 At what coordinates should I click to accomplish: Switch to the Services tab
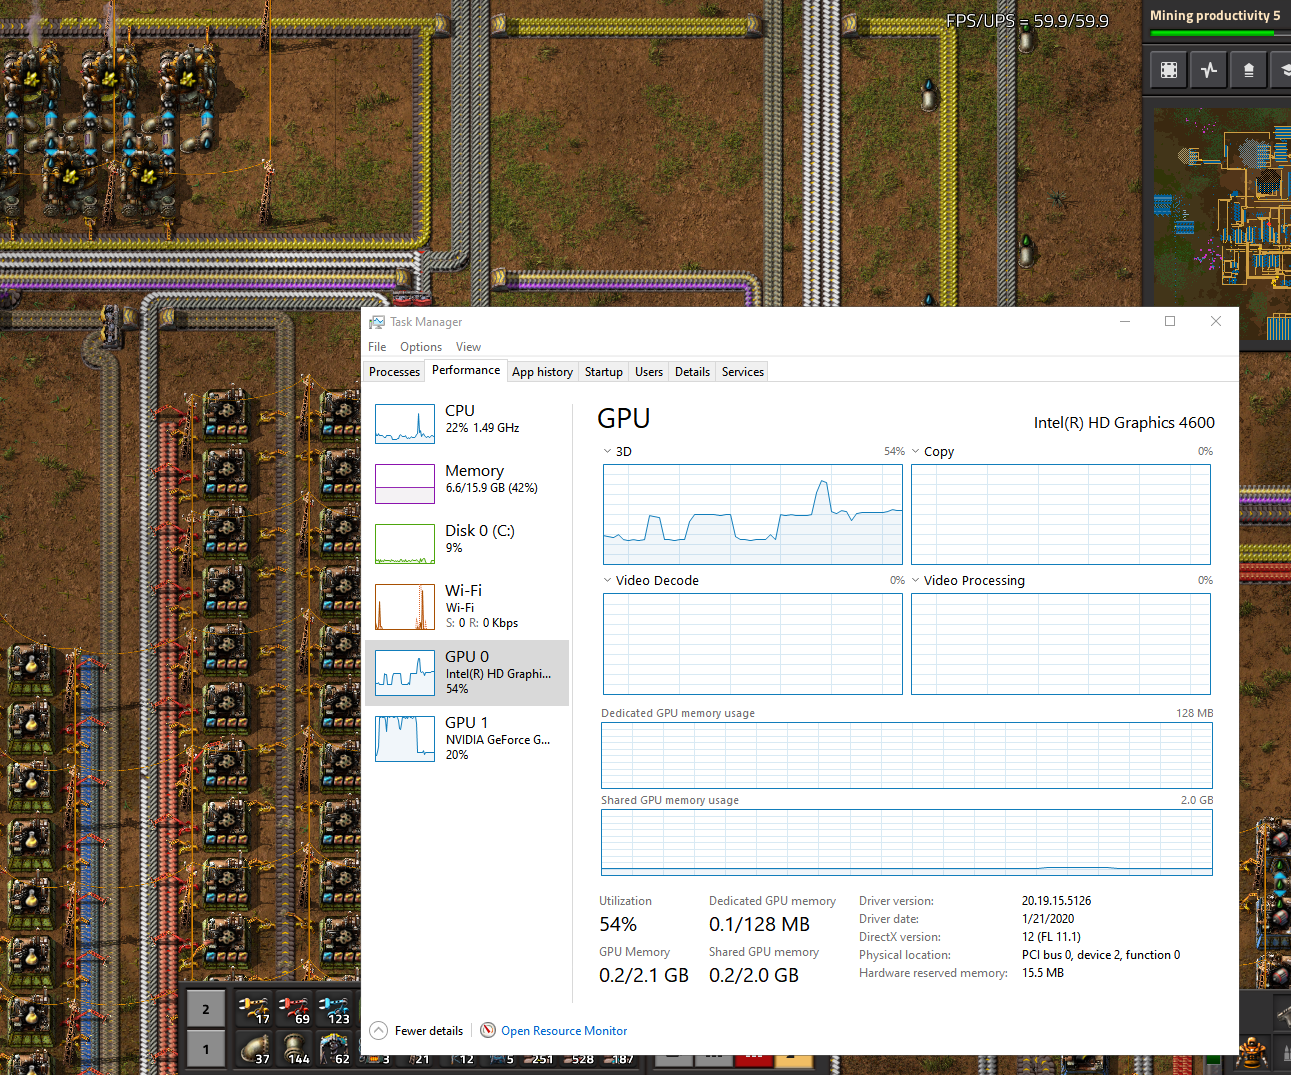click(x=743, y=372)
